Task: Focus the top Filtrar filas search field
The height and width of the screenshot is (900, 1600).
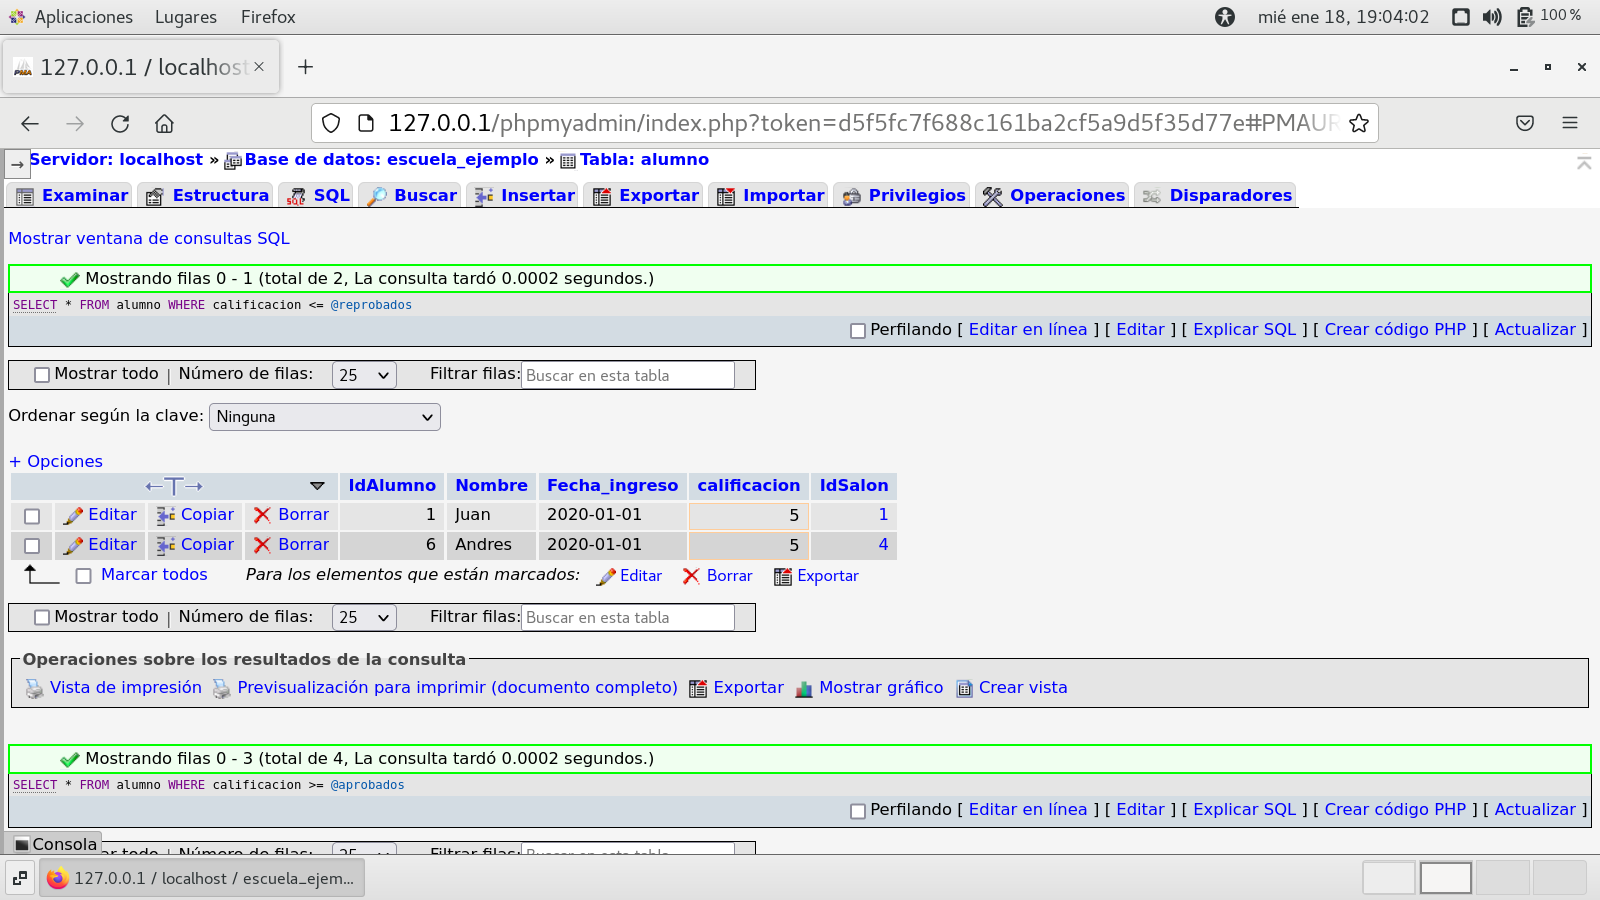Action: click(x=627, y=375)
